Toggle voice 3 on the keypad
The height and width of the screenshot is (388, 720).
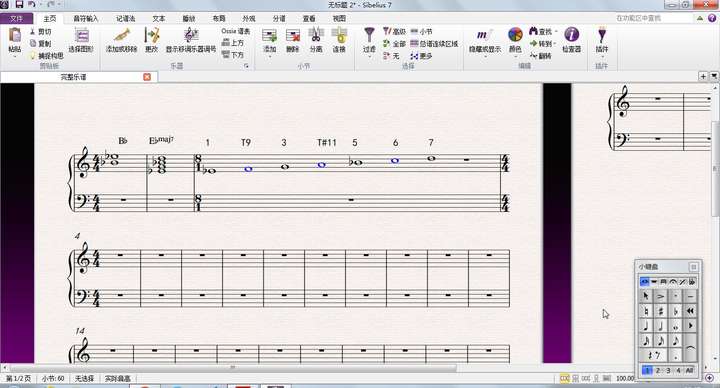668,370
